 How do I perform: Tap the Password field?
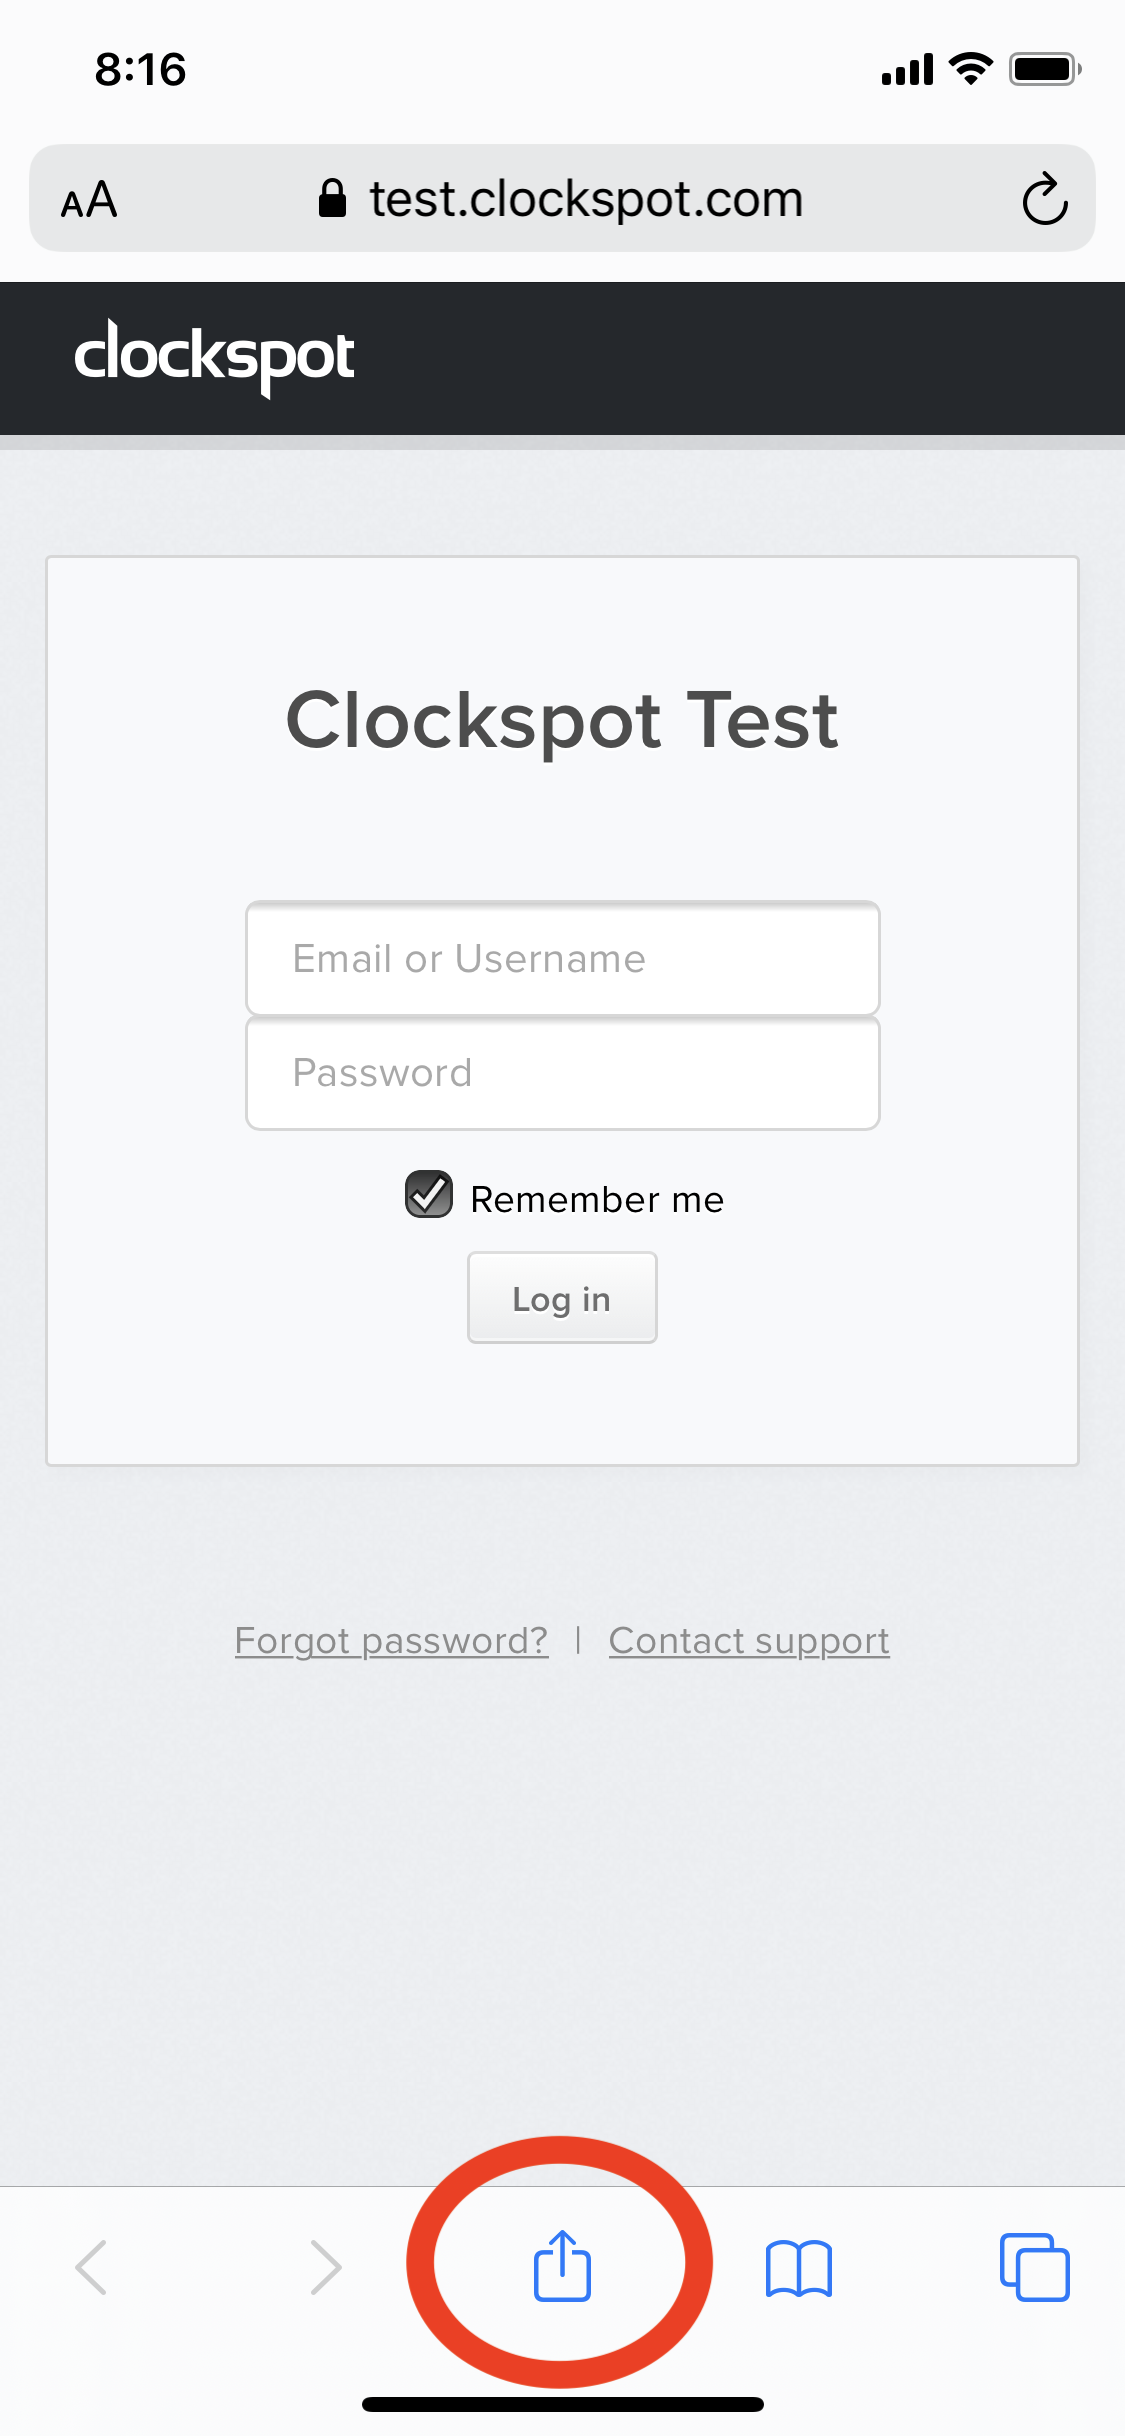[x=562, y=1073]
